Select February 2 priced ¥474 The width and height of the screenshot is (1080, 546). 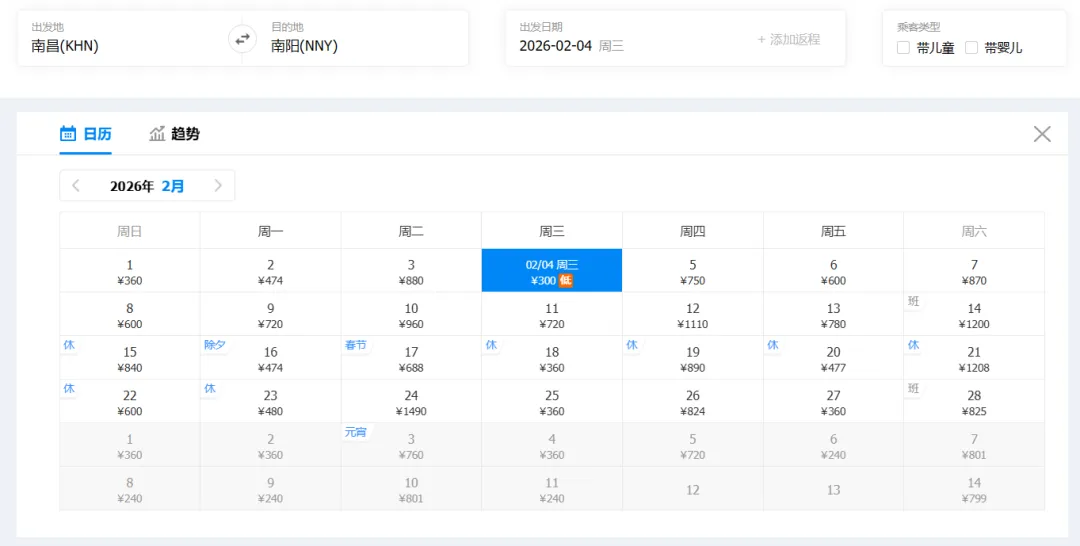(271, 271)
